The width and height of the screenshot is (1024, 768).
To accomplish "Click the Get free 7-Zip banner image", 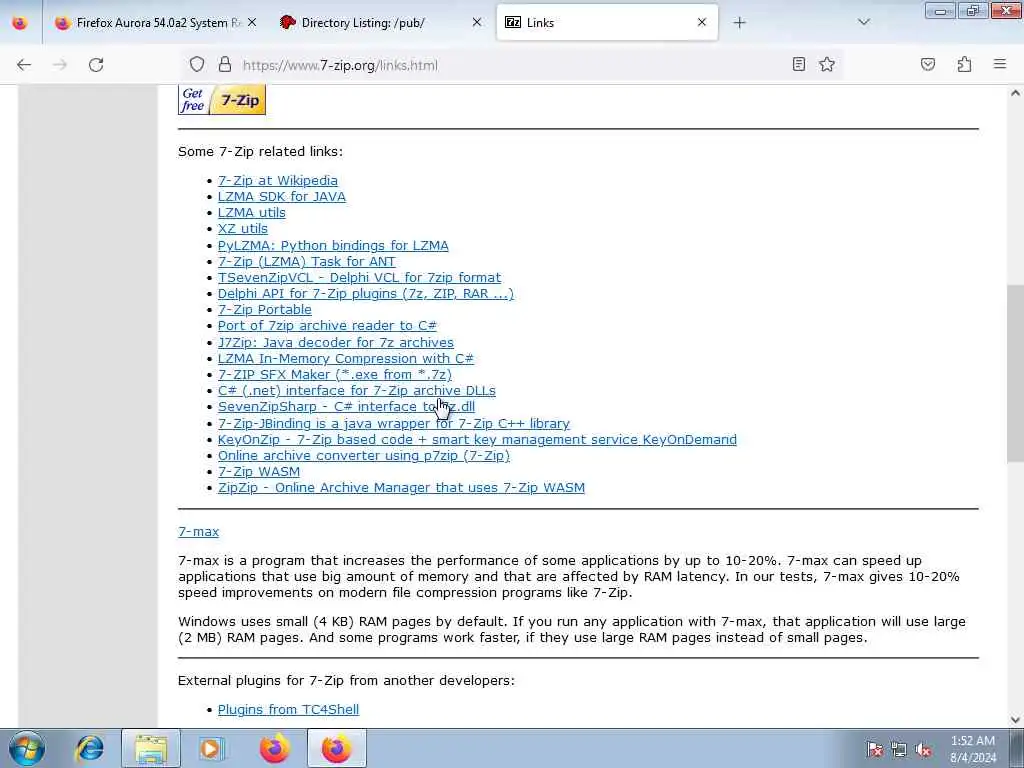I will click(222, 100).
